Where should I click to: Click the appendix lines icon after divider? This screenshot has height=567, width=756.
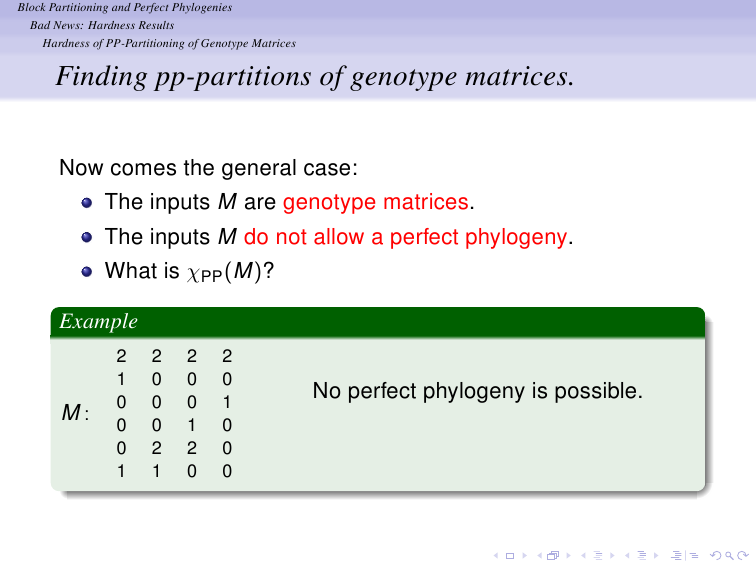click(x=694, y=555)
